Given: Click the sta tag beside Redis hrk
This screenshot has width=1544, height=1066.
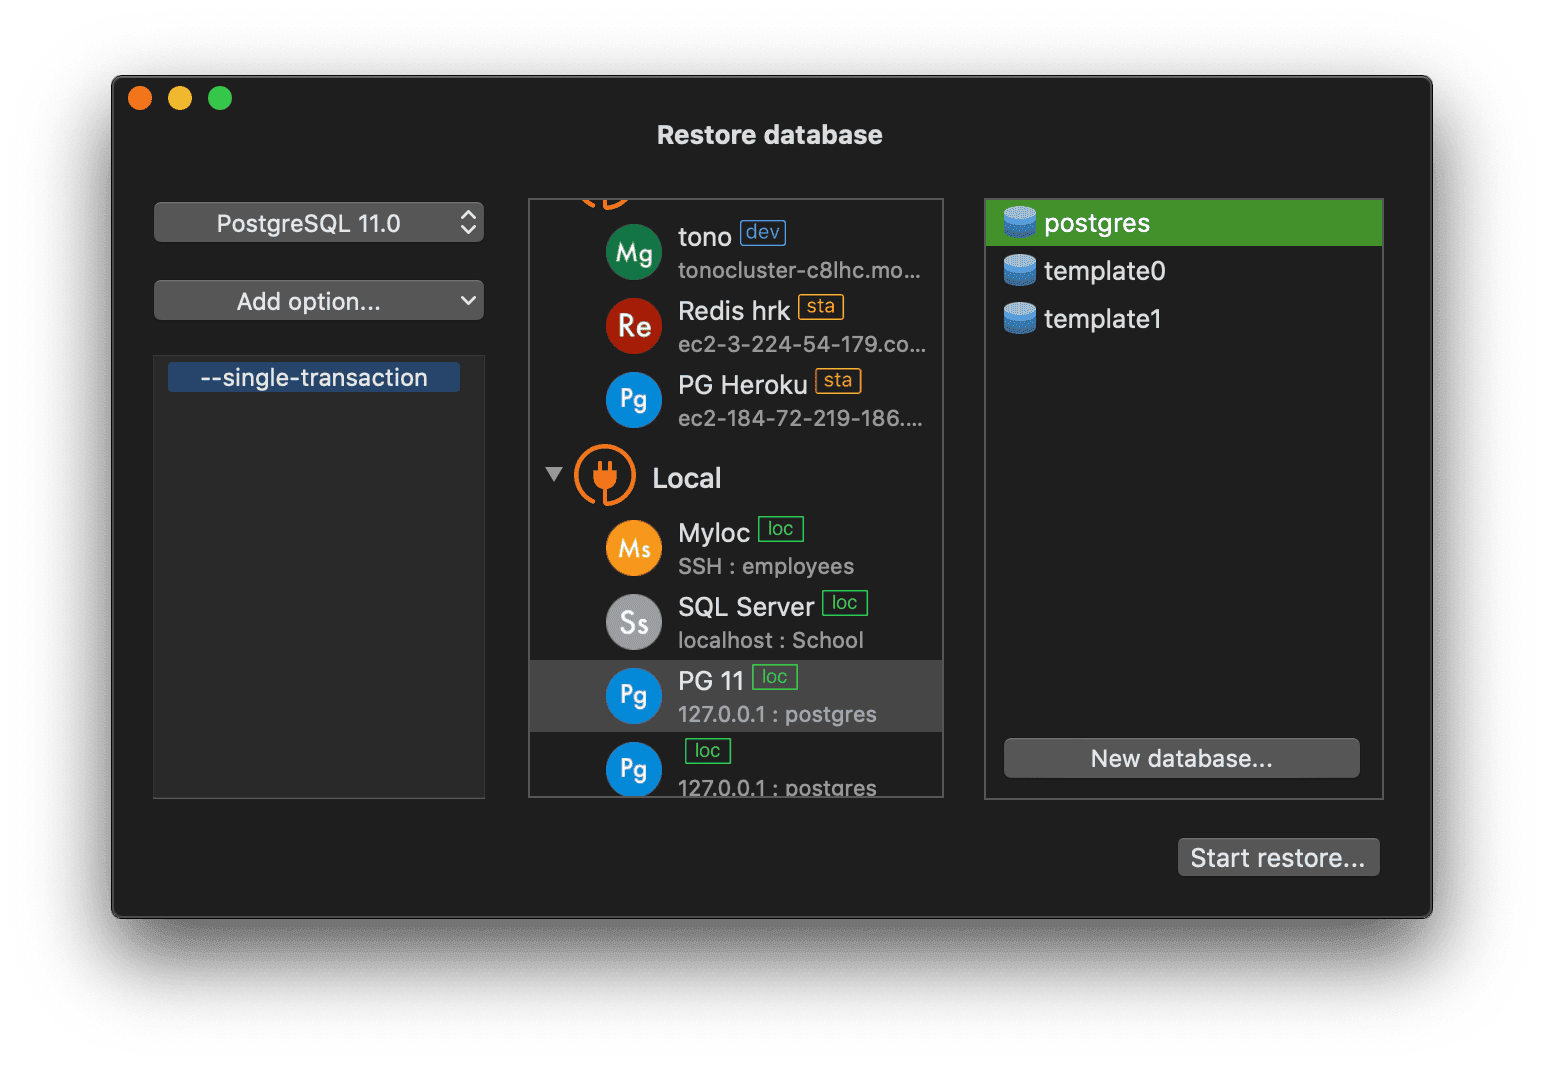Looking at the screenshot, I should [x=821, y=306].
